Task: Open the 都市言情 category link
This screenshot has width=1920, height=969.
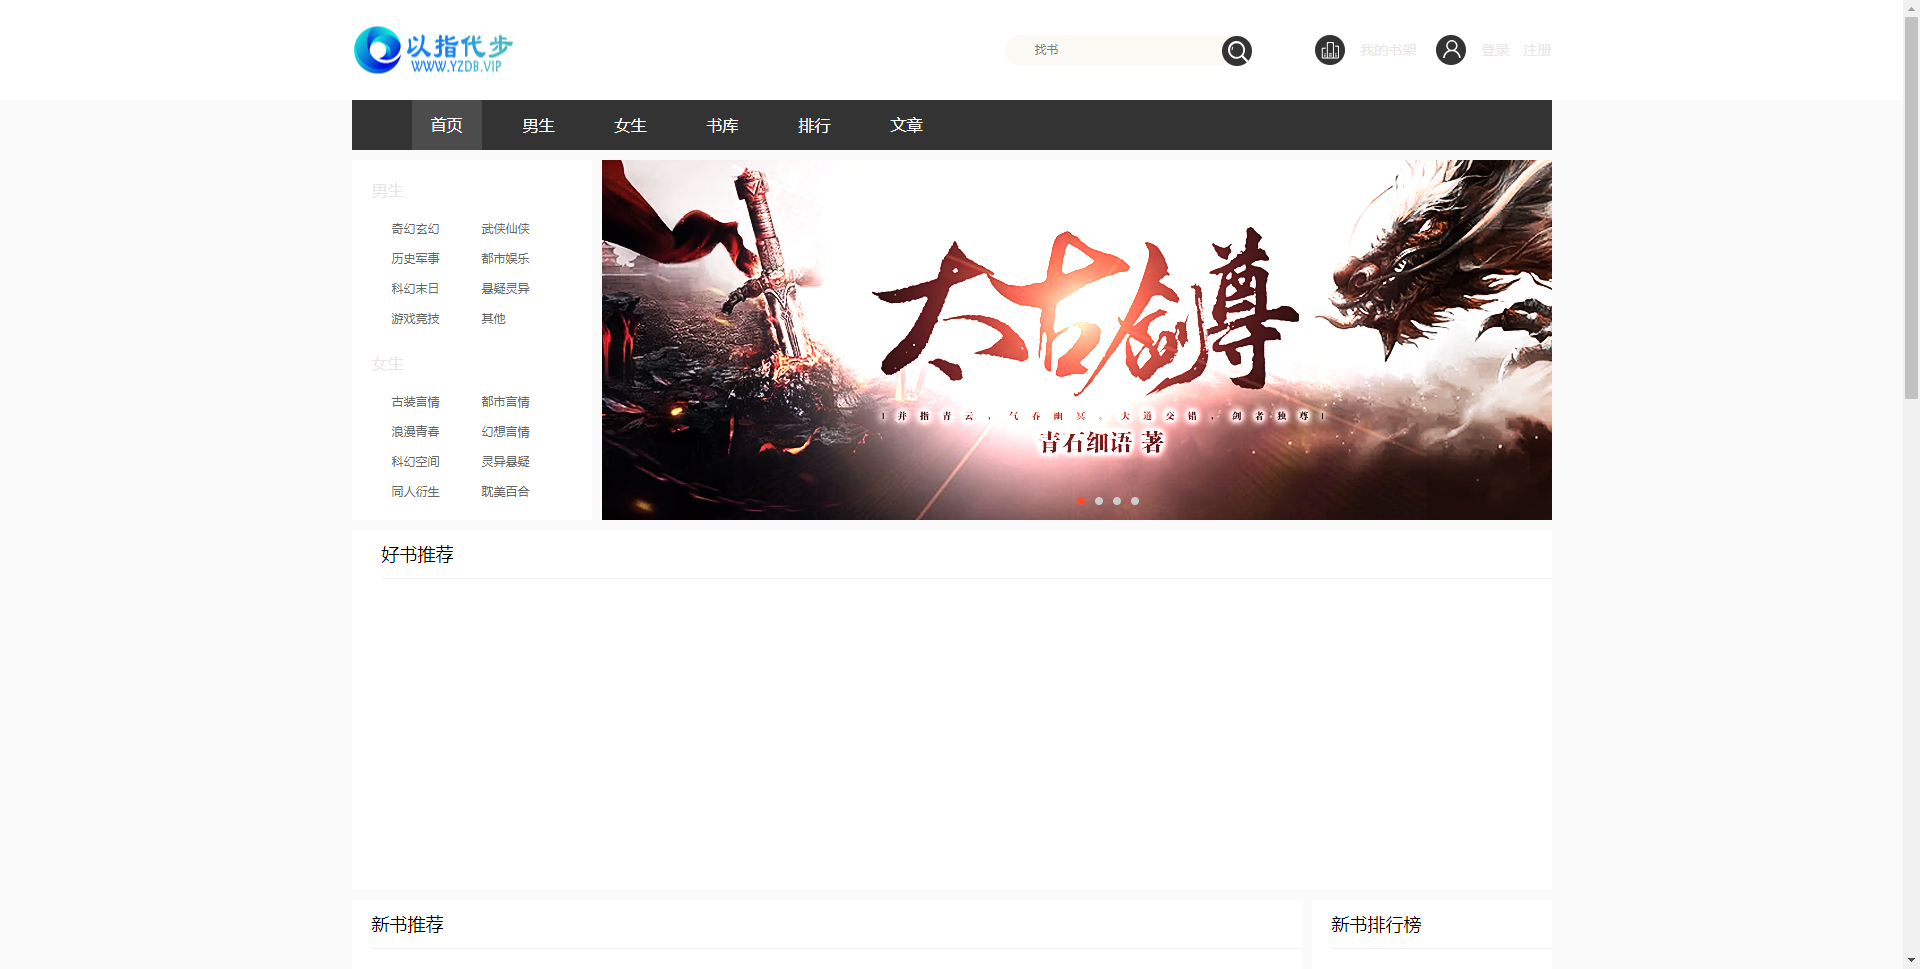Action: [505, 401]
